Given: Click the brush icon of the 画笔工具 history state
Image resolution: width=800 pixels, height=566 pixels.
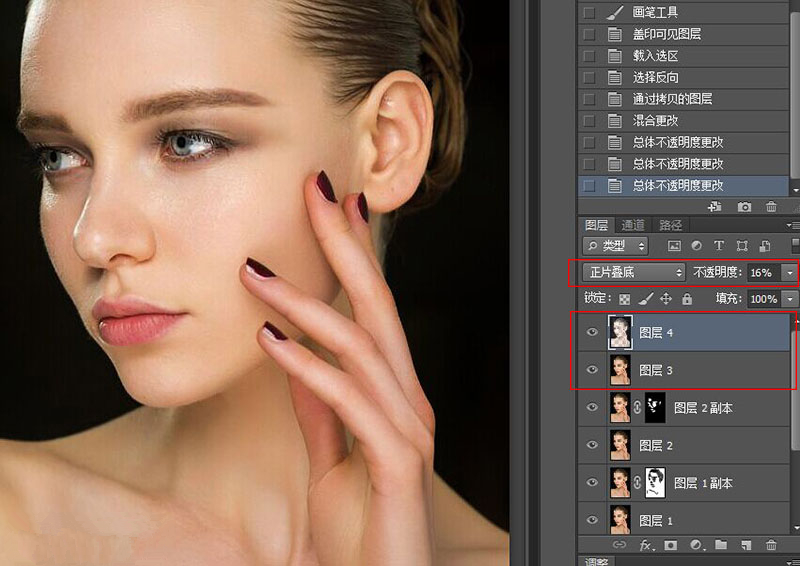Looking at the screenshot, I should click(x=615, y=13).
